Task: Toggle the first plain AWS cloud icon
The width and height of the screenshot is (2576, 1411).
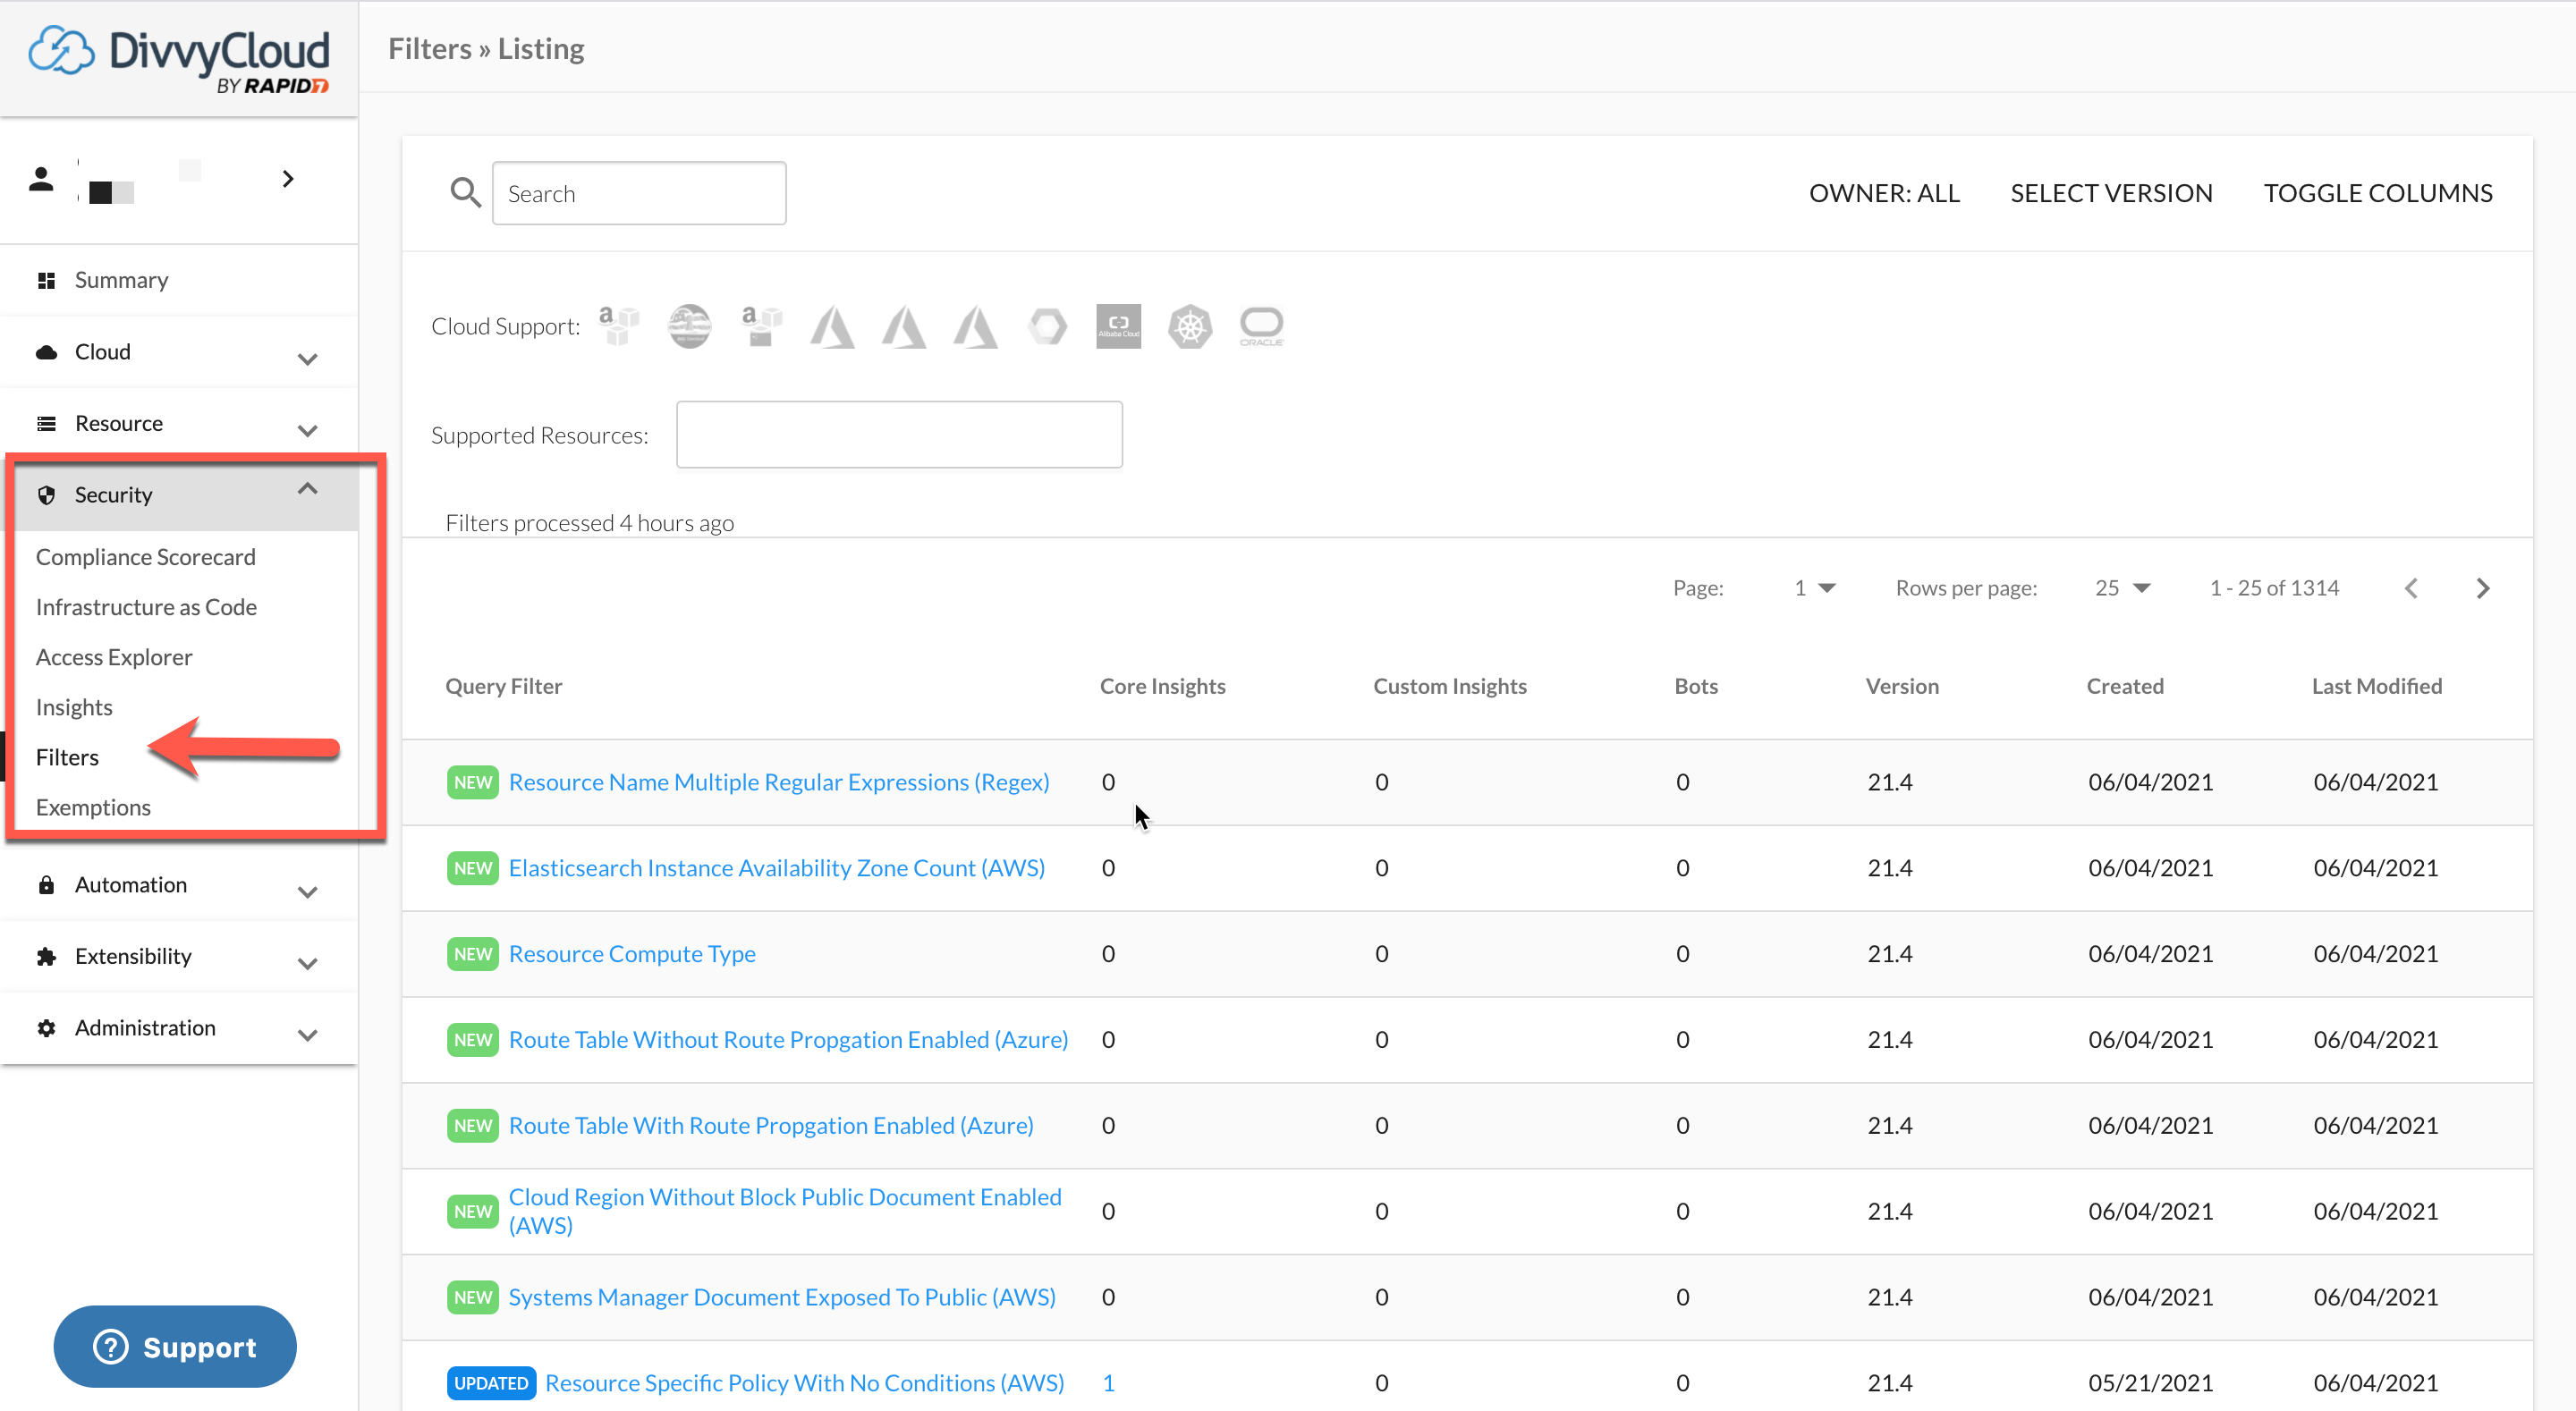Action: tap(618, 326)
